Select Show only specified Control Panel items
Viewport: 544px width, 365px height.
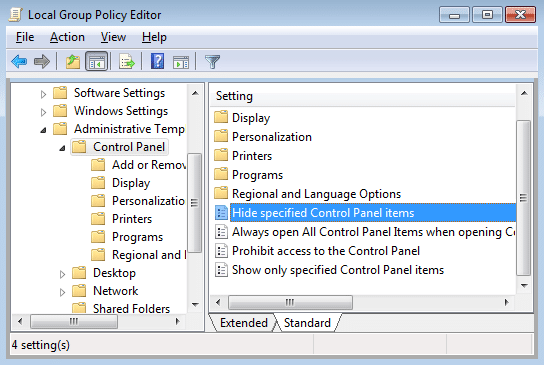click(x=338, y=270)
